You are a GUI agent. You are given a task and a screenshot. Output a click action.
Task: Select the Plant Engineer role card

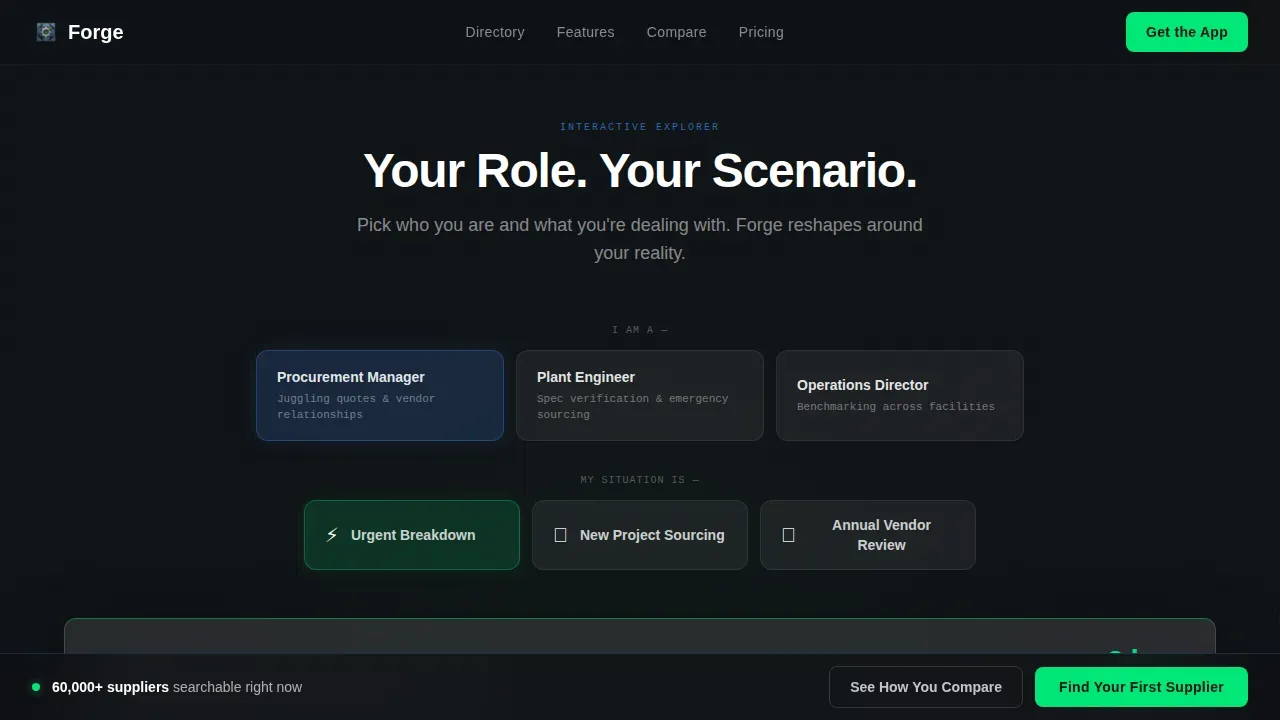(640, 395)
